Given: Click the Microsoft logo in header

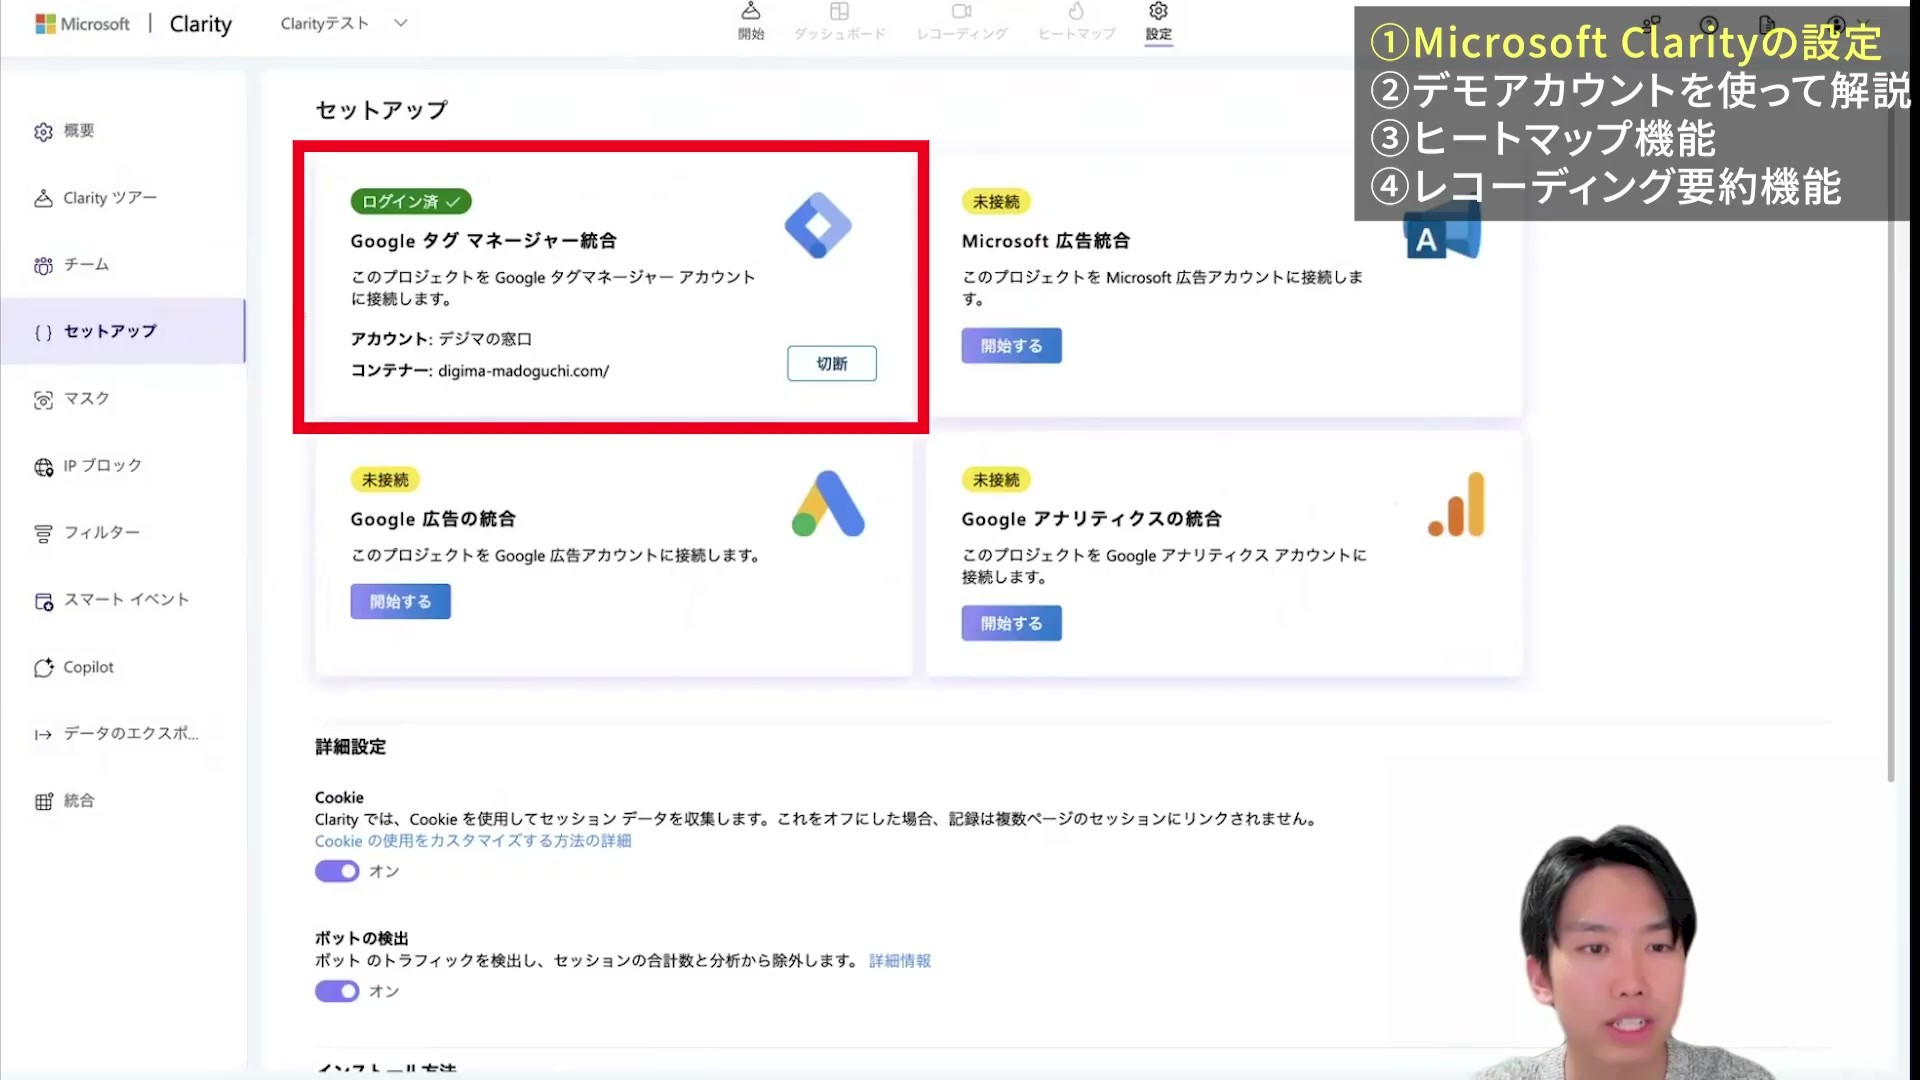Looking at the screenshot, I should pyautogui.click(x=82, y=23).
